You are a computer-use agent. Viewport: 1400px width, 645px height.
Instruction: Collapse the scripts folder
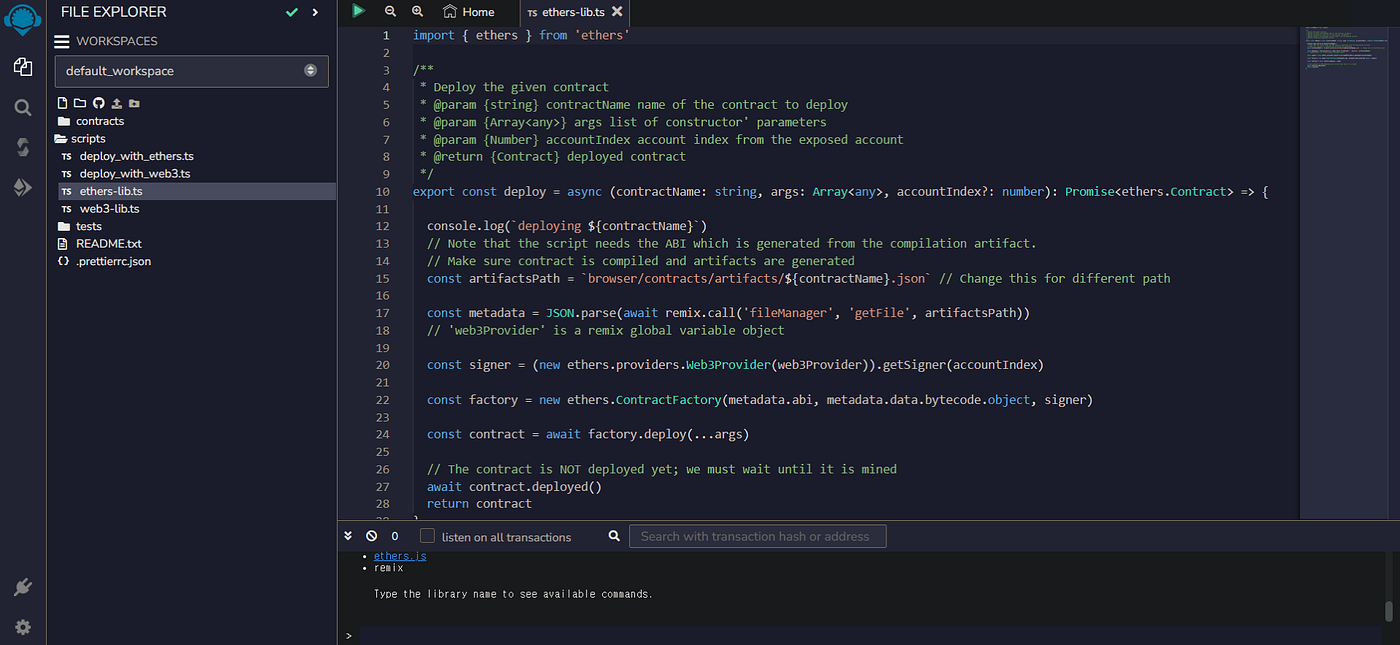click(88, 139)
